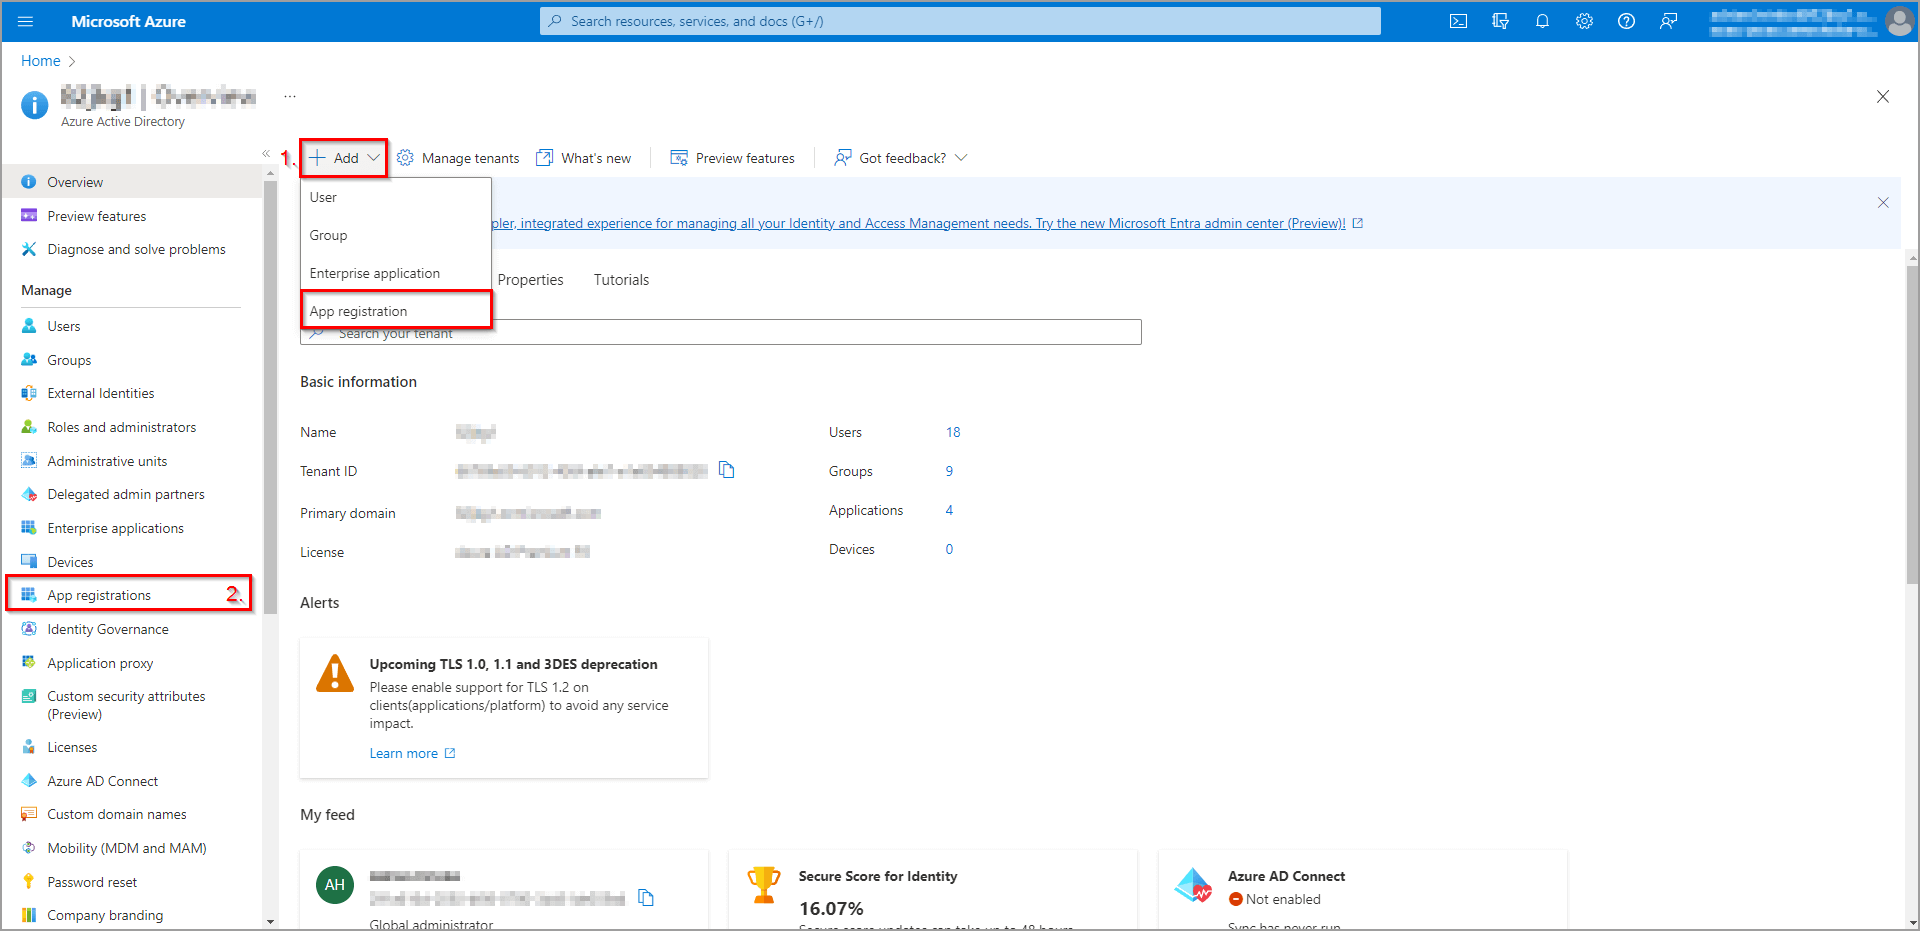The width and height of the screenshot is (1920, 931).
Task: Click the Azure AD Connect sidebar icon
Action: pos(29,781)
